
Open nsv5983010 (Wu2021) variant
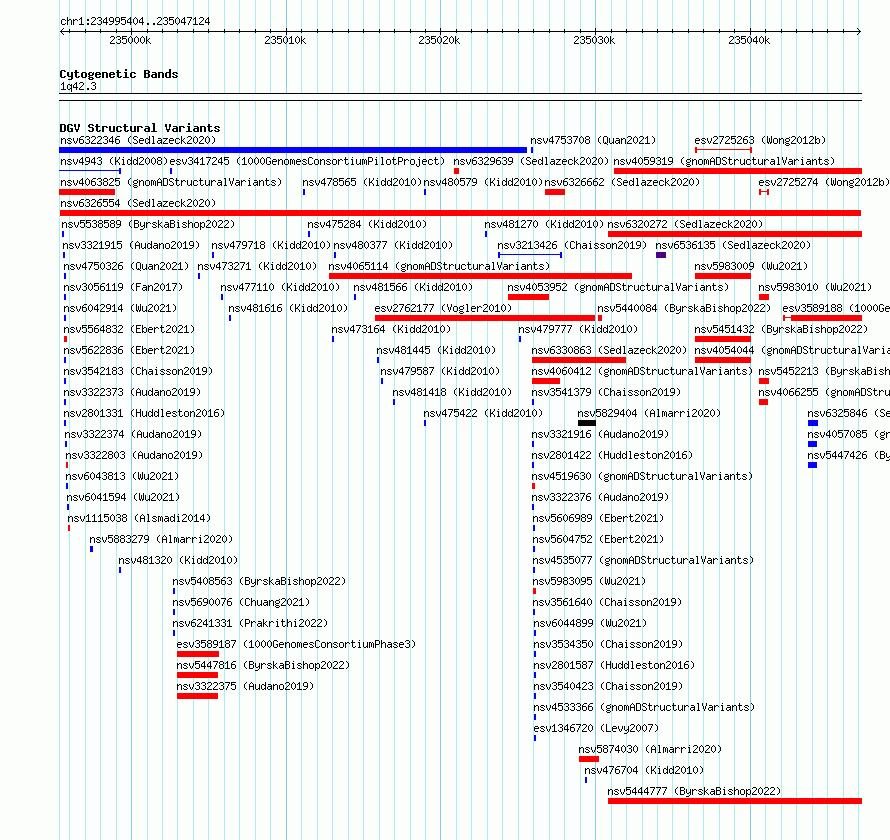(x=815, y=287)
